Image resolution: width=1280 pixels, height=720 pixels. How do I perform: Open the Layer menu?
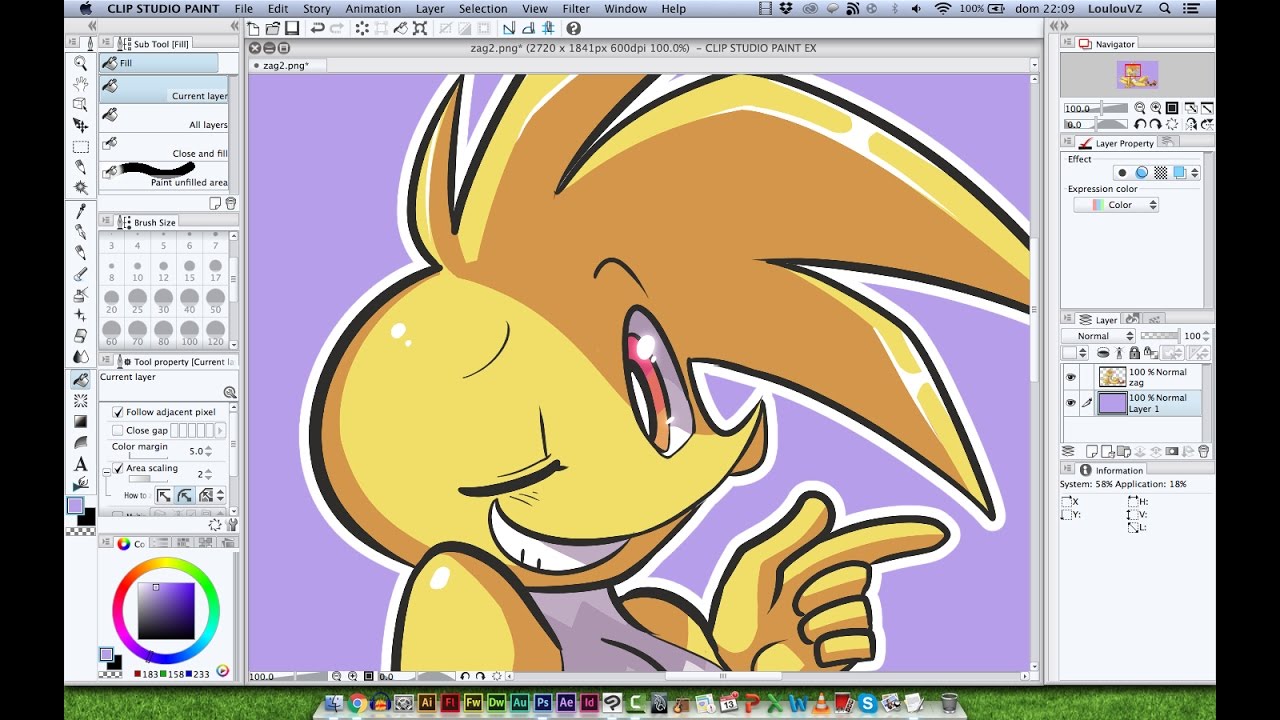coord(430,8)
